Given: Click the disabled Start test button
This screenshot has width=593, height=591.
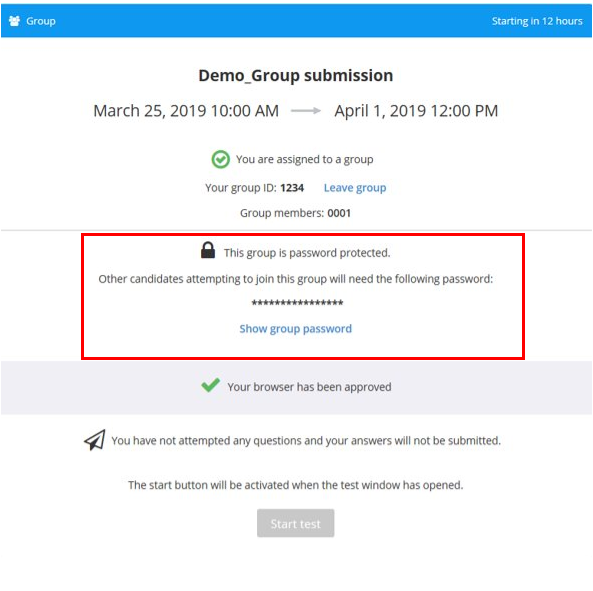Looking at the screenshot, I should coord(295,523).
